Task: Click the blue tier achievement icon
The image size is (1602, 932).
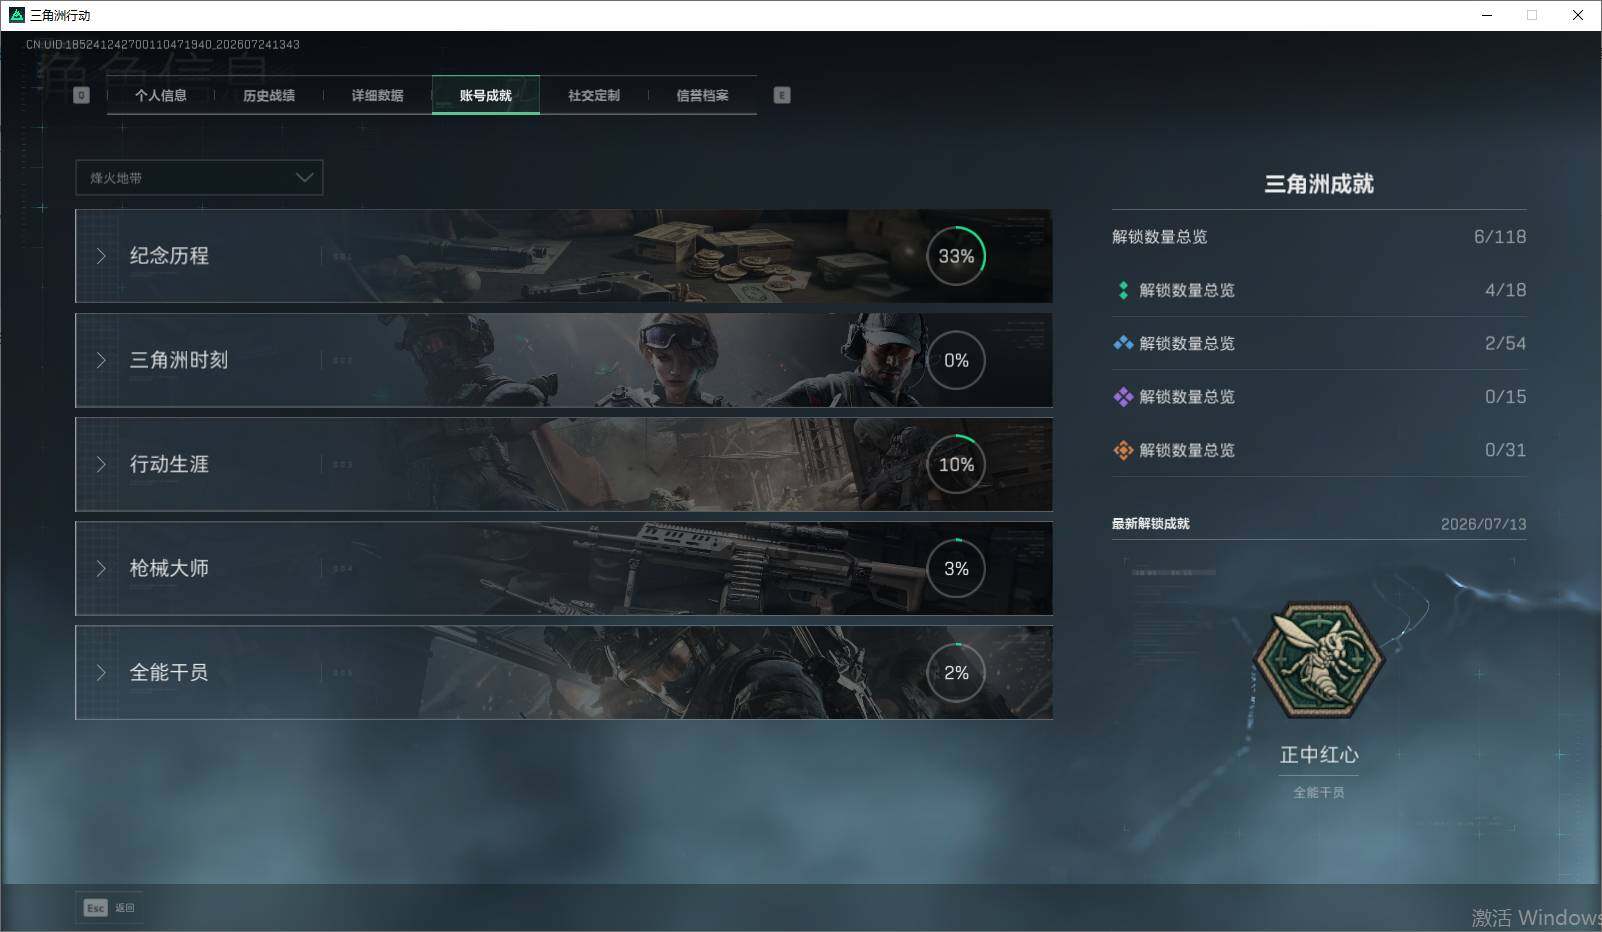Action: coord(1123,343)
